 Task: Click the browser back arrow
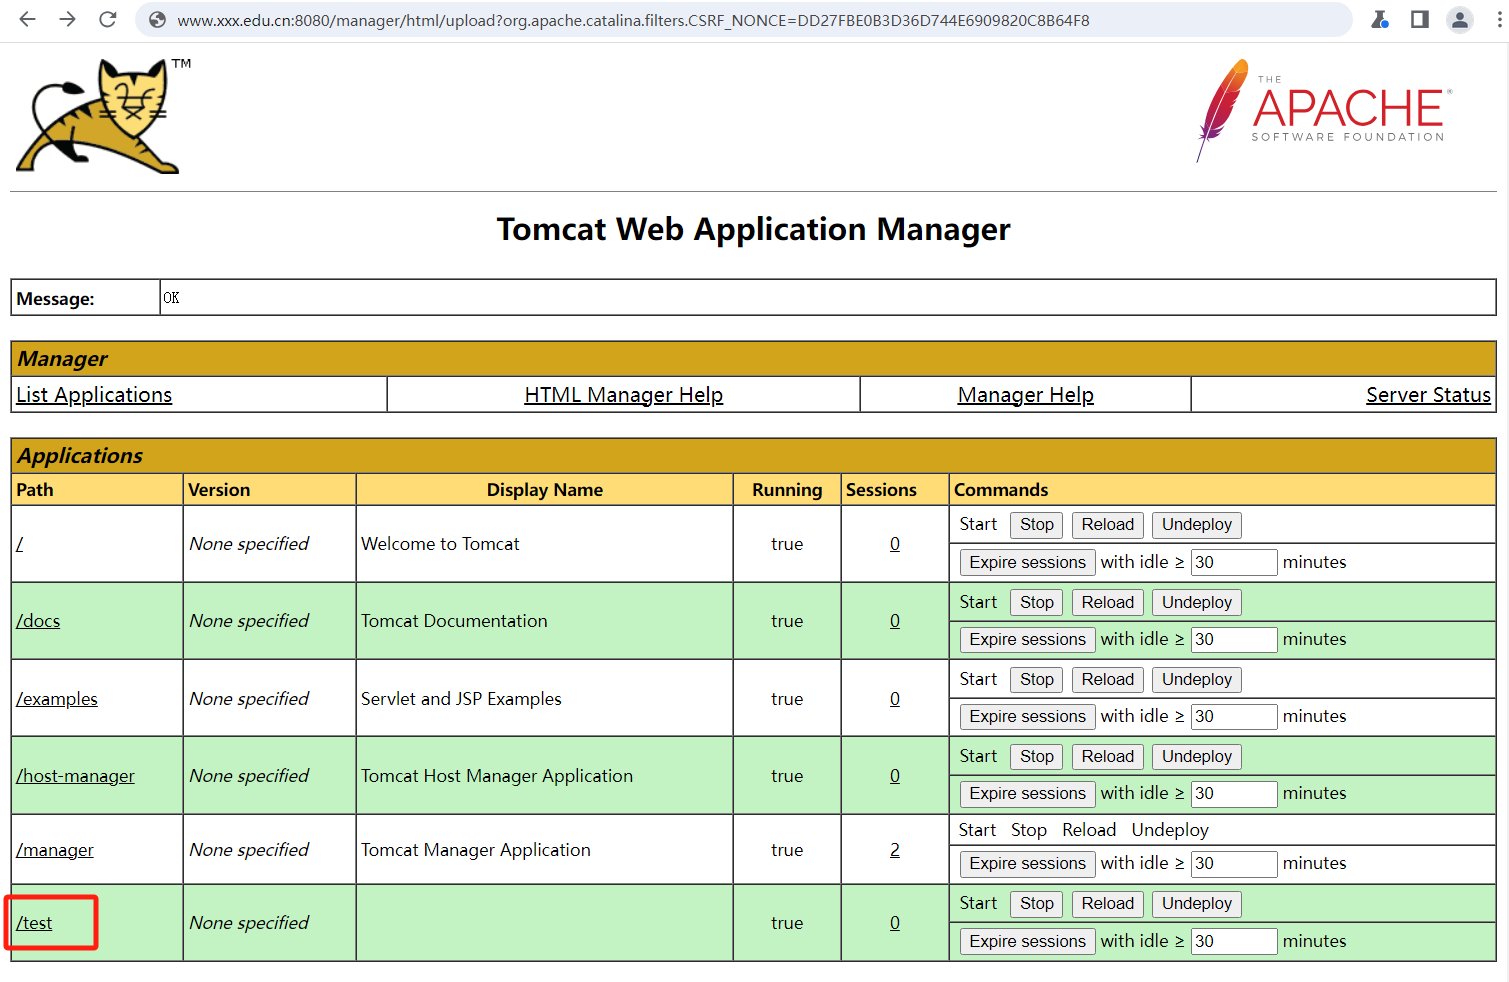pos(27,19)
